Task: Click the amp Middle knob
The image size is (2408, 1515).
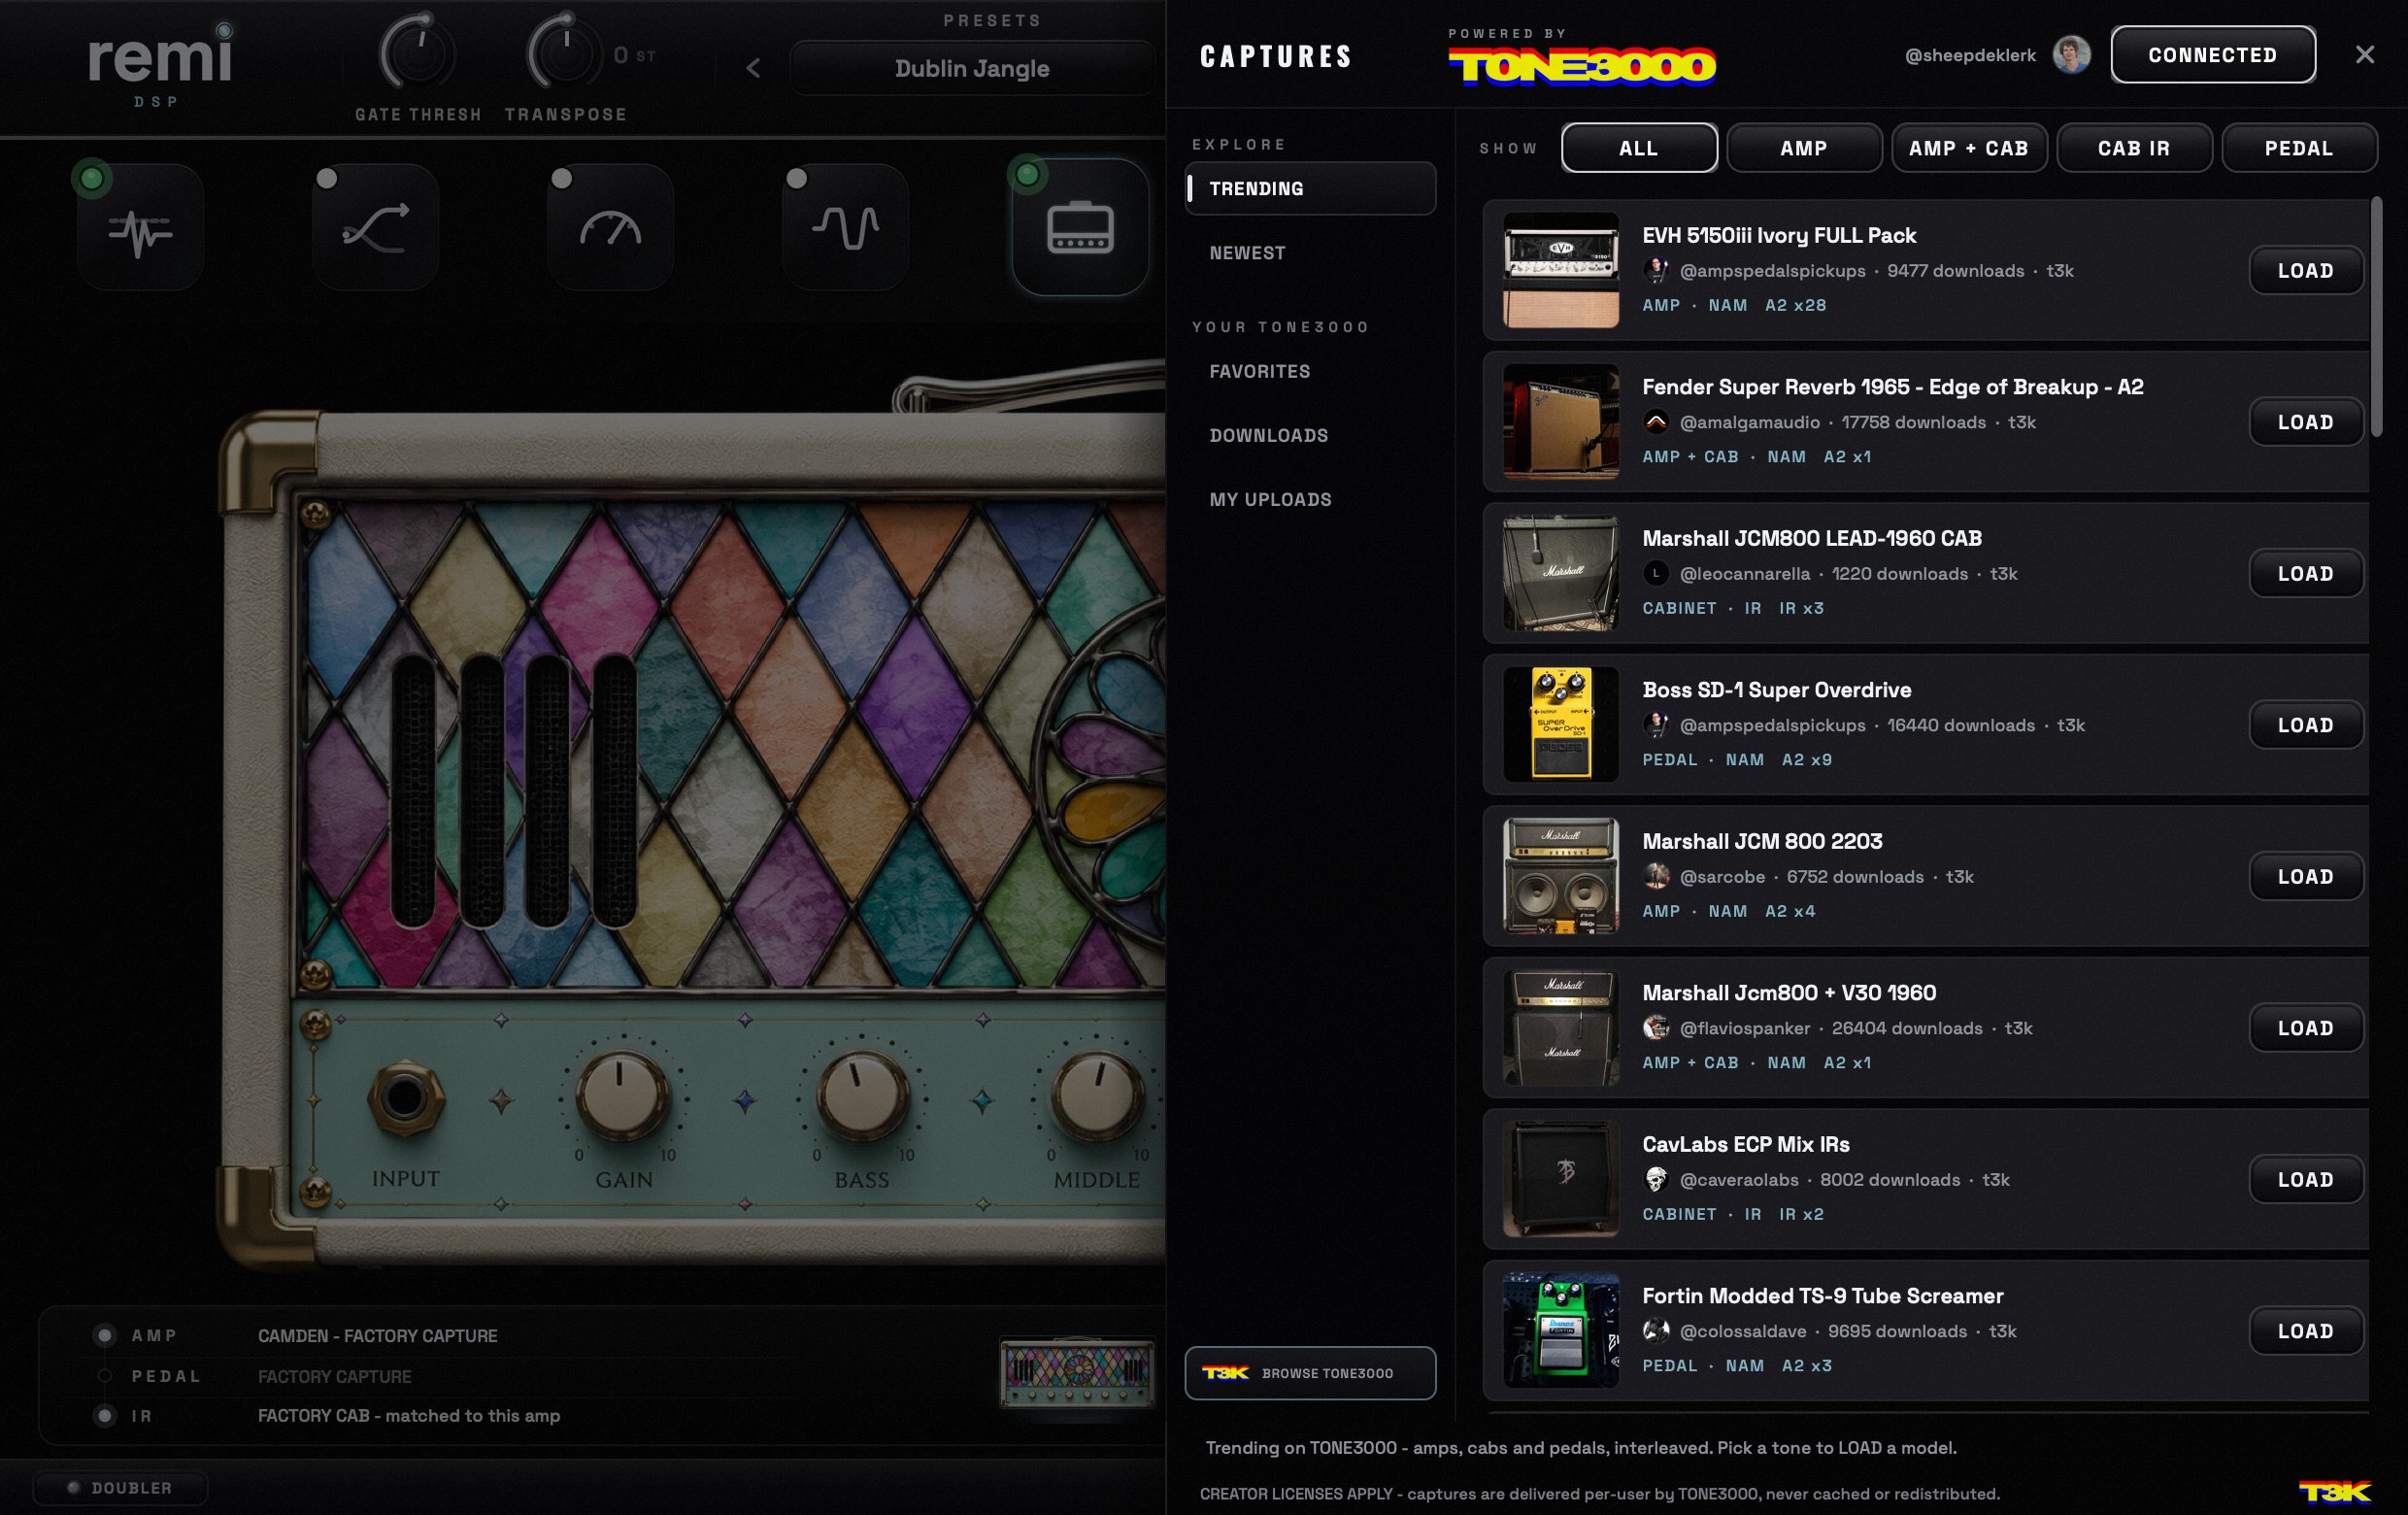Action: pos(1097,1097)
